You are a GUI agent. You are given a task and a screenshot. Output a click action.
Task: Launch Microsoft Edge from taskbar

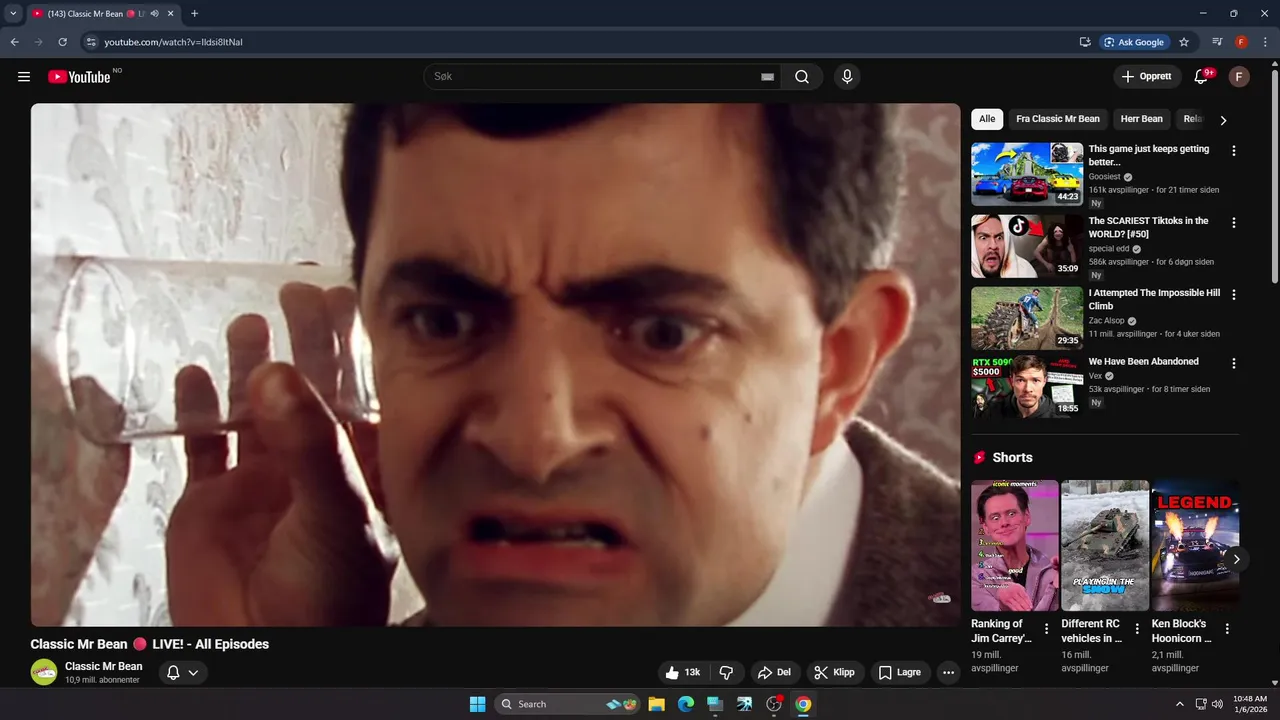686,704
